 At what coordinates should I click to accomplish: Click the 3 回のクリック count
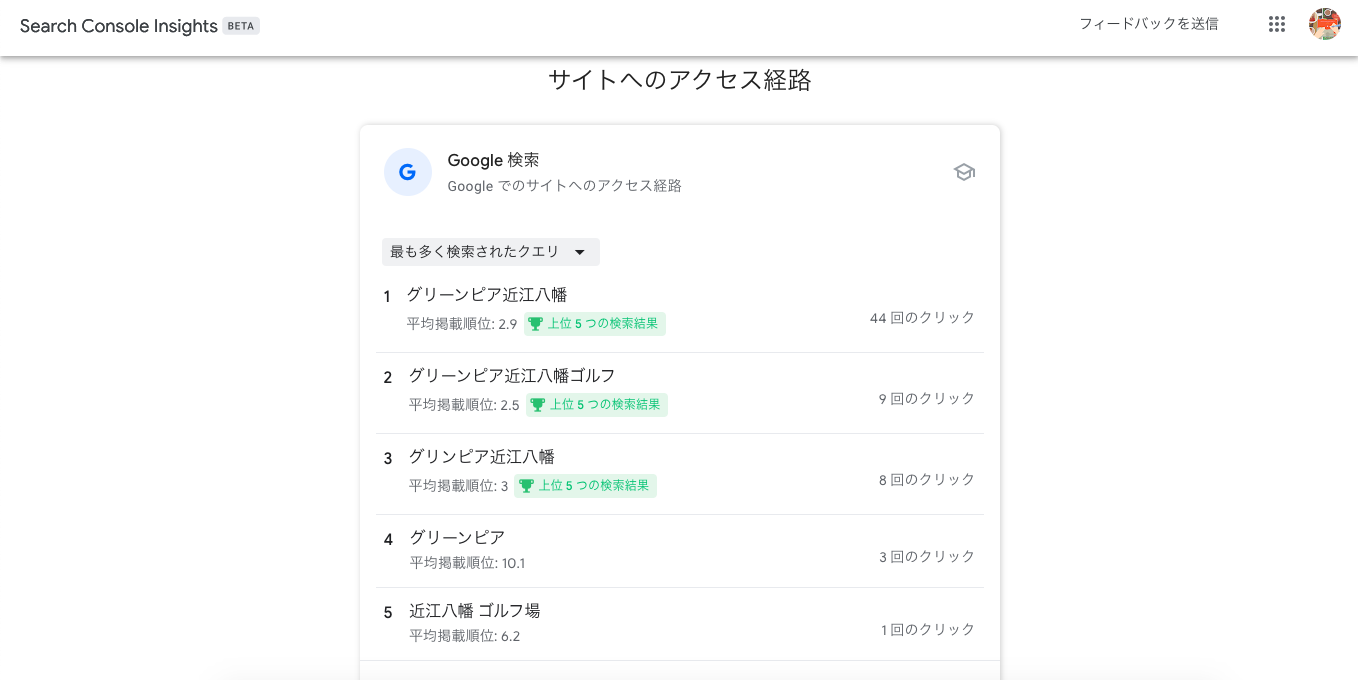(x=927, y=557)
